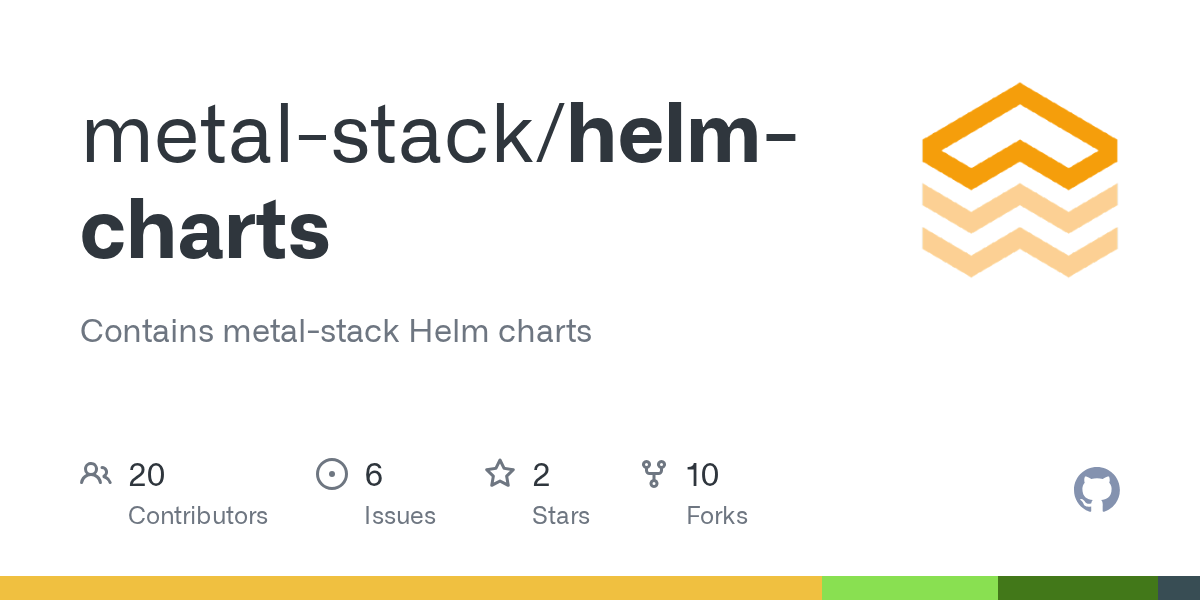This screenshot has width=1200, height=600.
Task: Click the GitHub octocat logo
Action: (1096, 491)
